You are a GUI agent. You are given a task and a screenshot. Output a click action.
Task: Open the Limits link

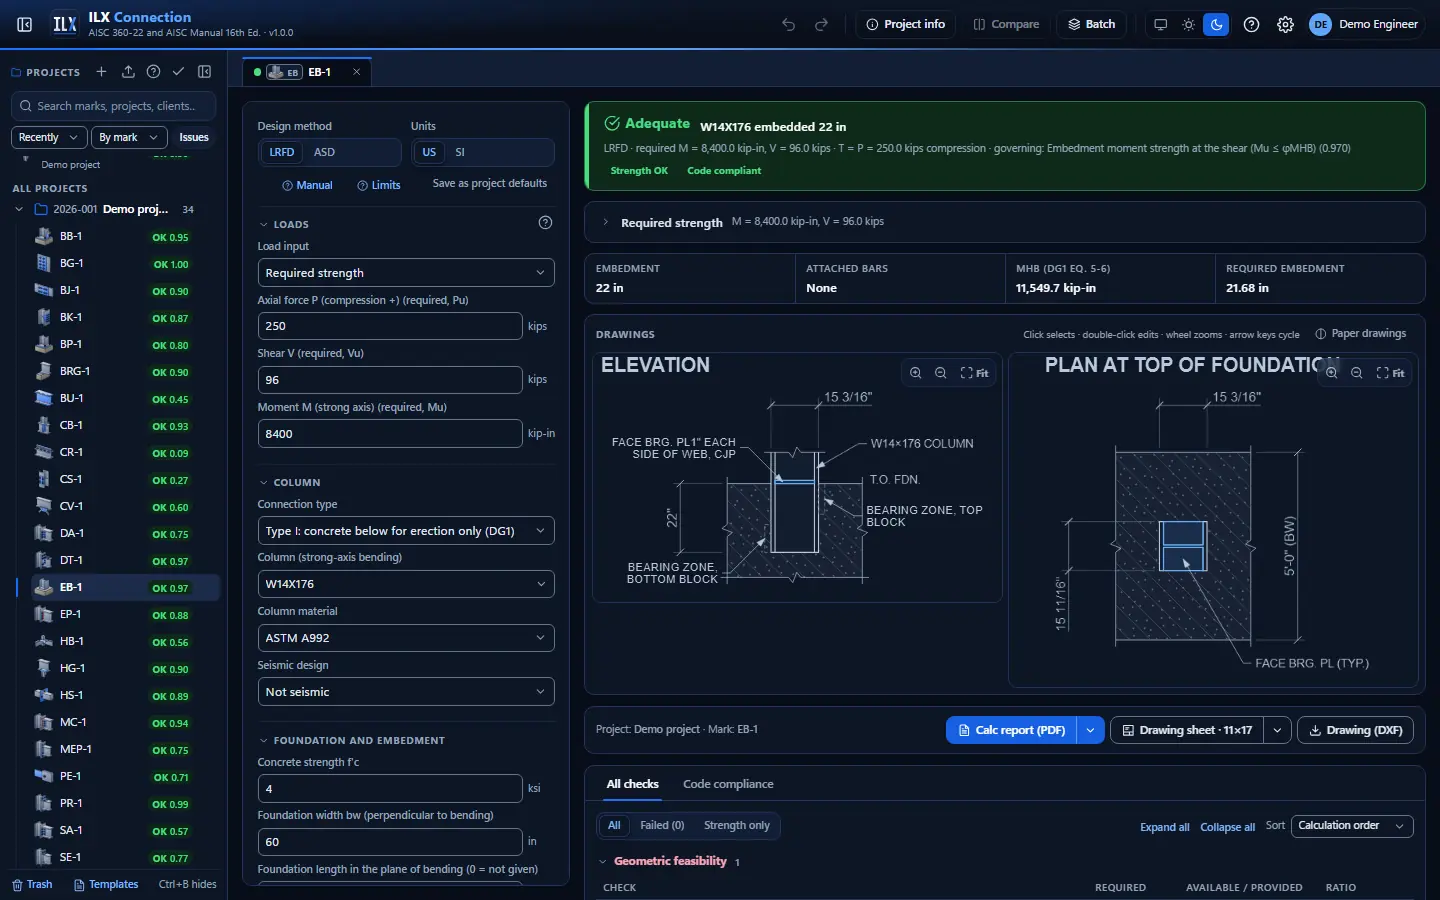(x=379, y=185)
